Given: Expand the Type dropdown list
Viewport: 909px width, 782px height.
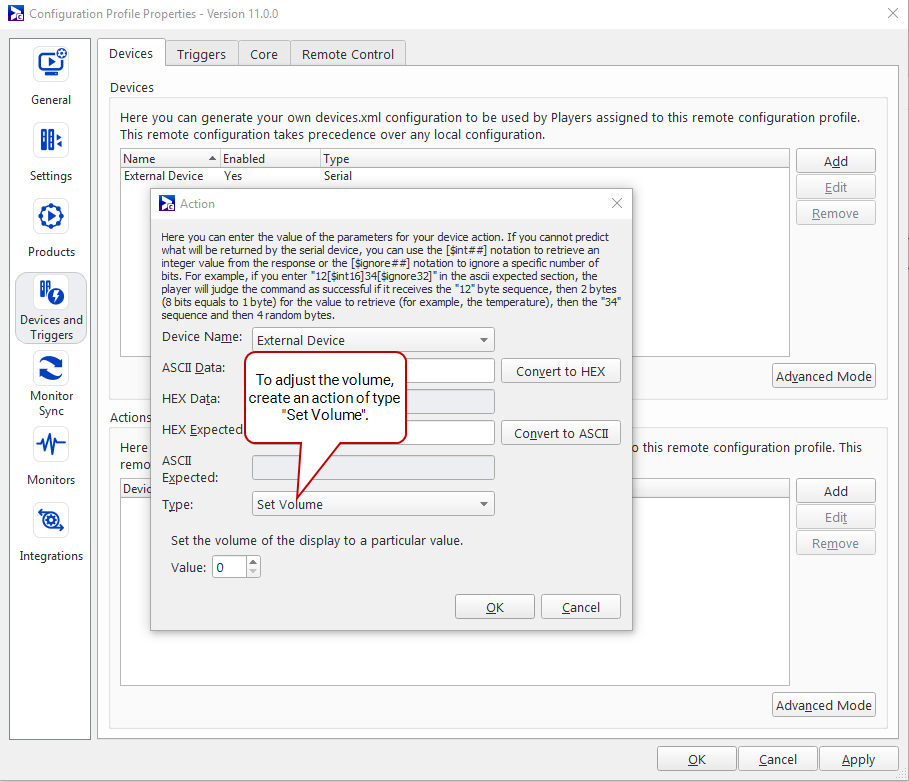Looking at the screenshot, I should (484, 504).
